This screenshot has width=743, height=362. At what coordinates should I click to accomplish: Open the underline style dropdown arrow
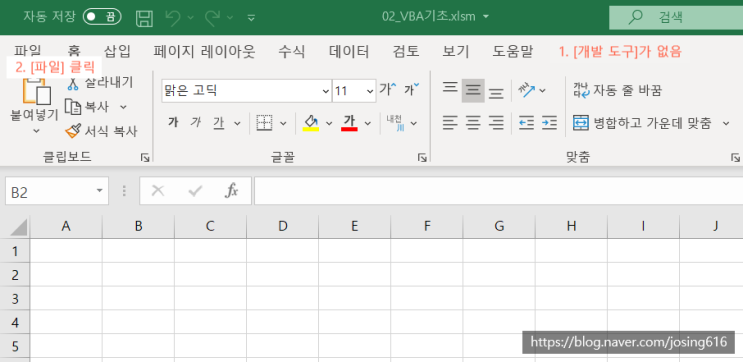click(x=237, y=124)
